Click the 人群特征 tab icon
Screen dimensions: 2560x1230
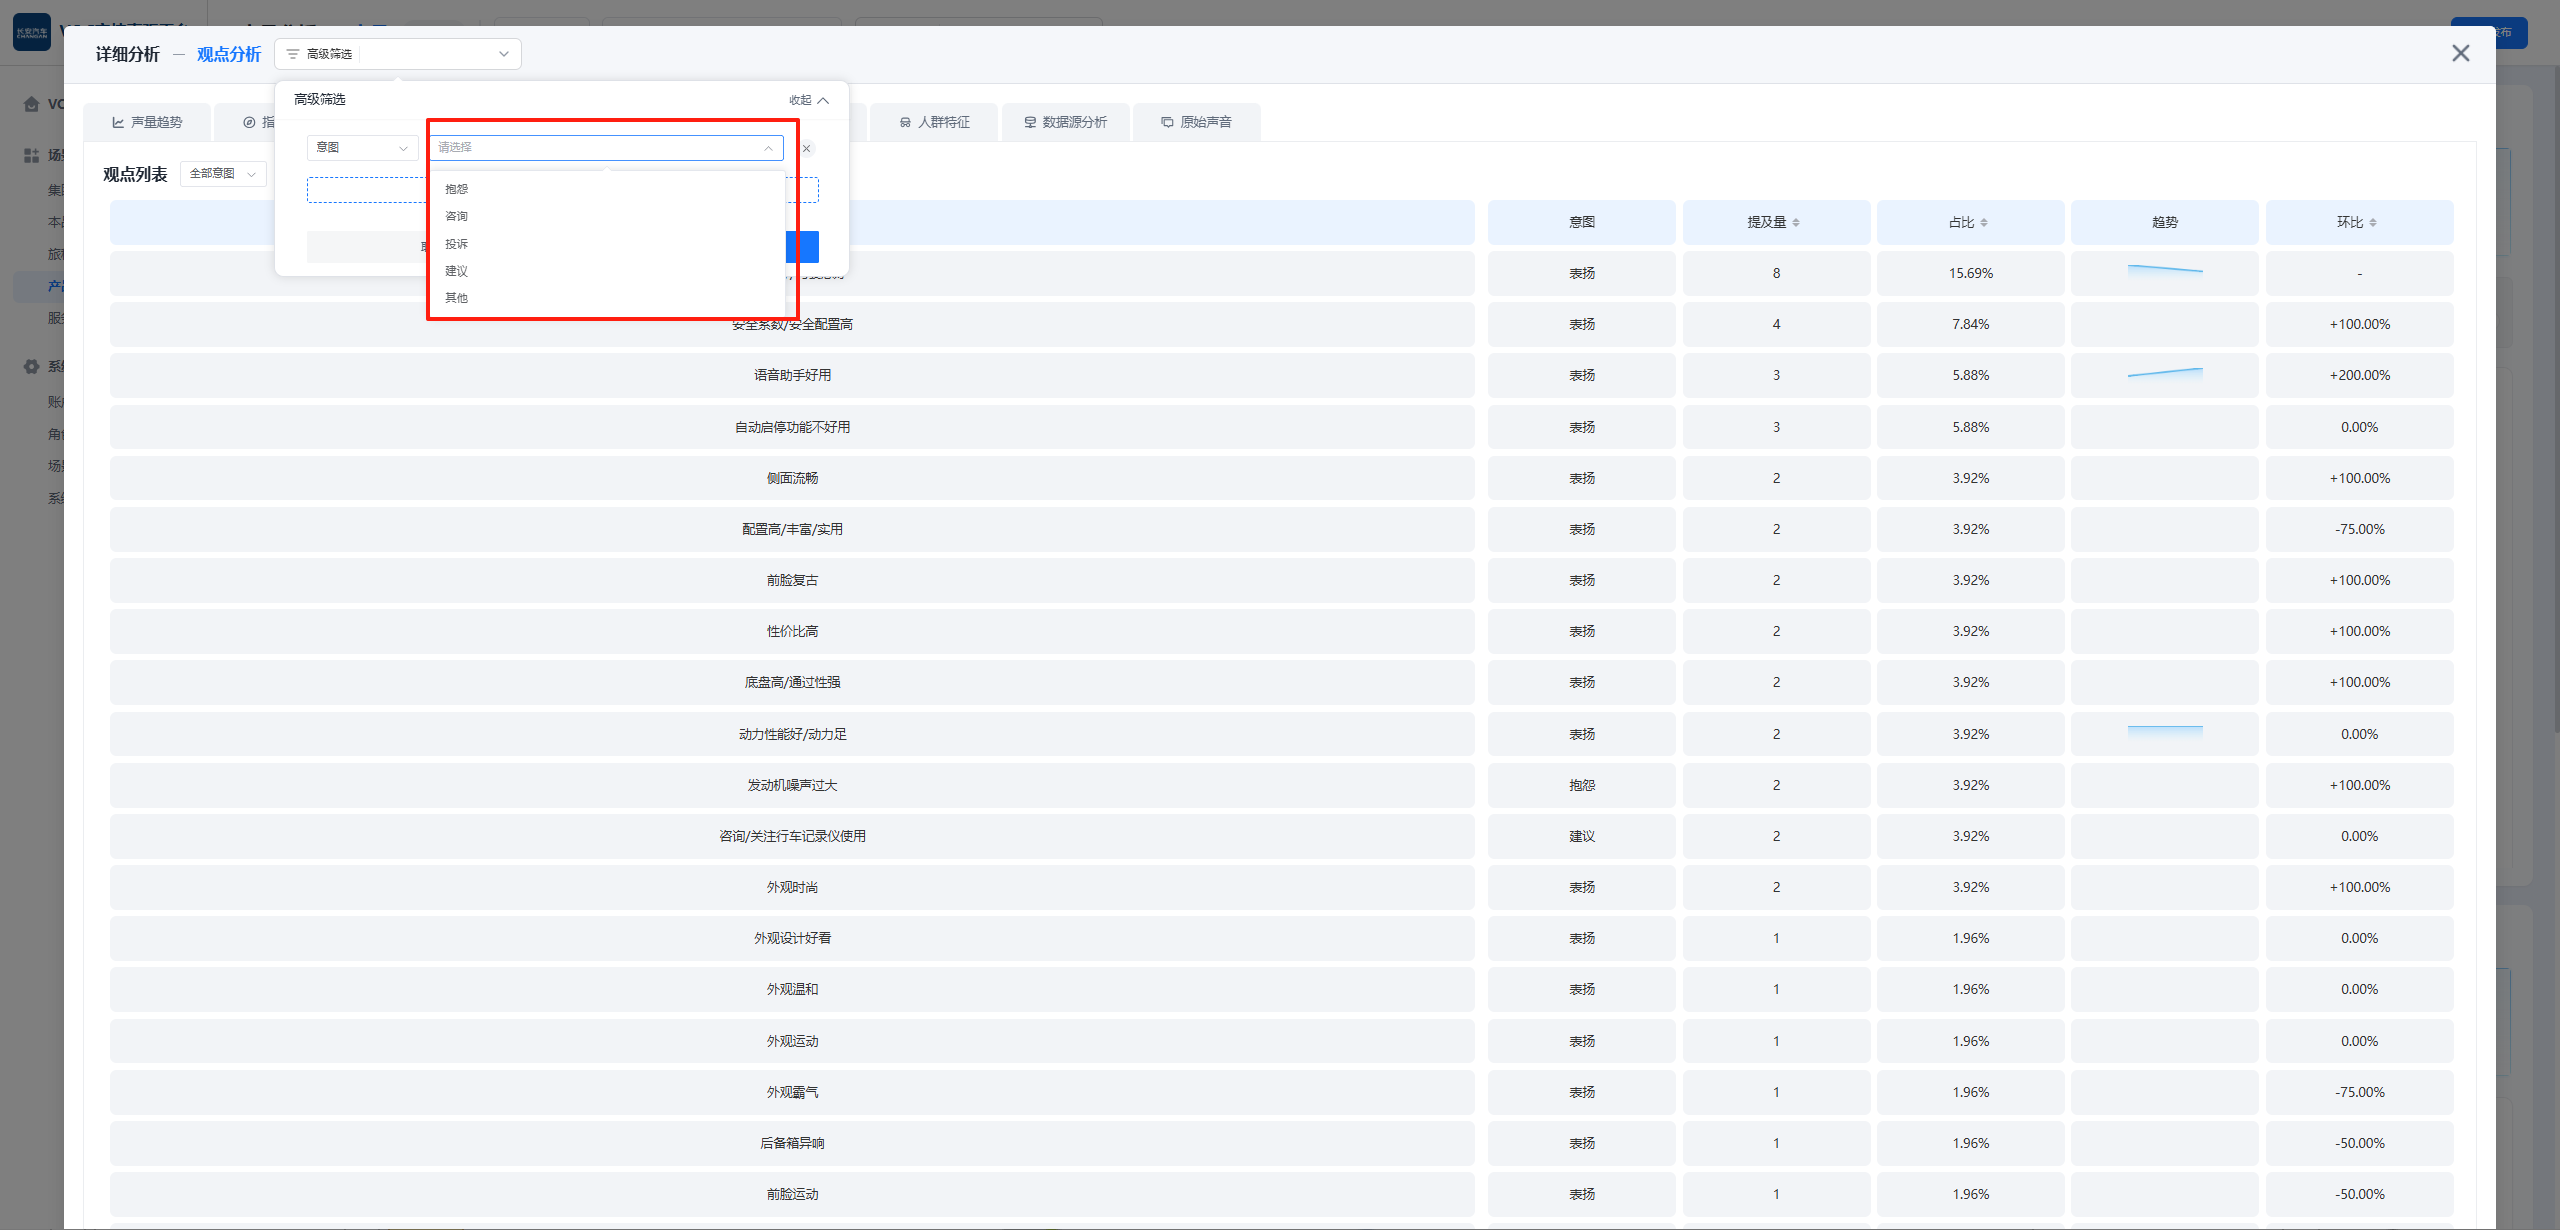905,122
